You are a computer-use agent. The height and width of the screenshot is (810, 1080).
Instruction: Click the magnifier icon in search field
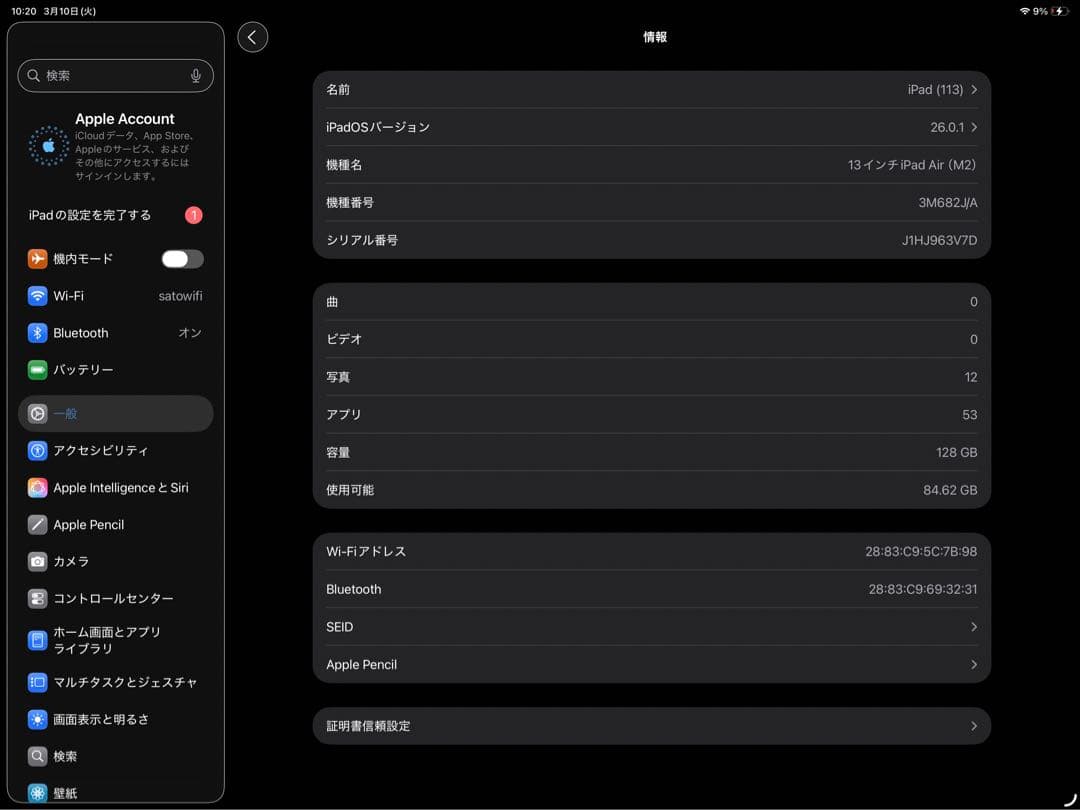tap(33, 76)
